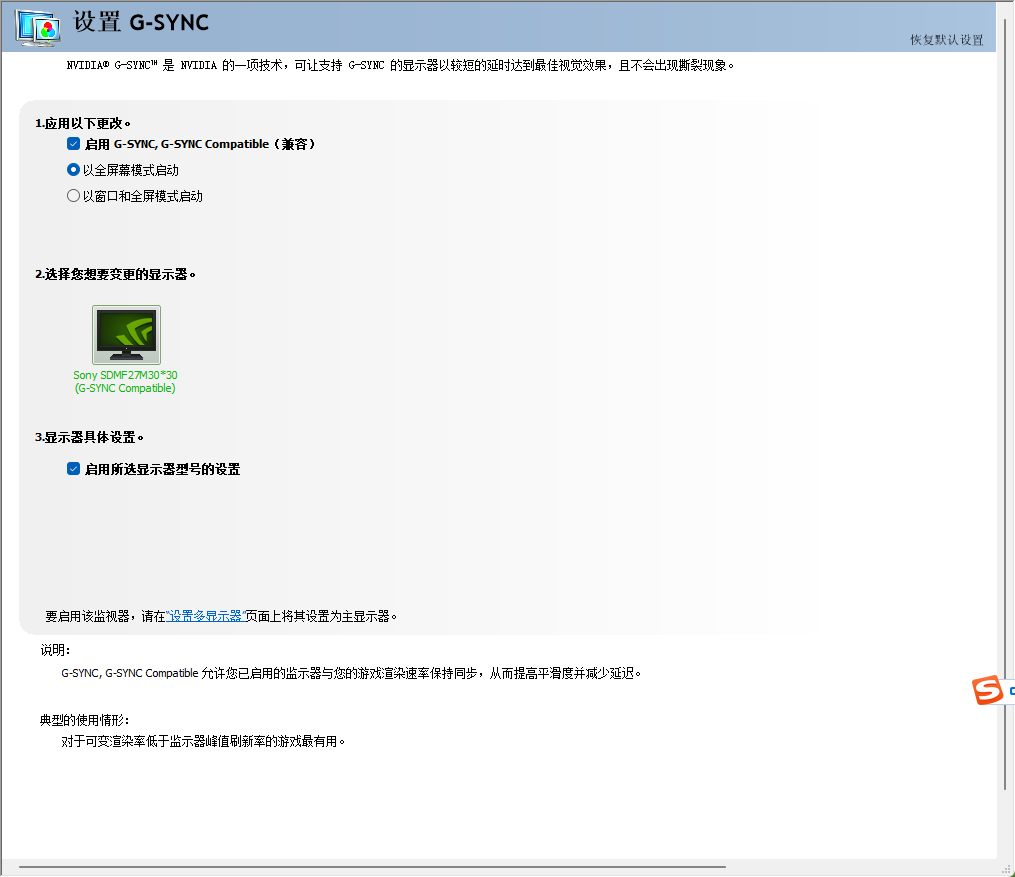Select the Sony SDMF27M30*30 monitor thumbnail
The image size is (1015, 877).
[126, 335]
